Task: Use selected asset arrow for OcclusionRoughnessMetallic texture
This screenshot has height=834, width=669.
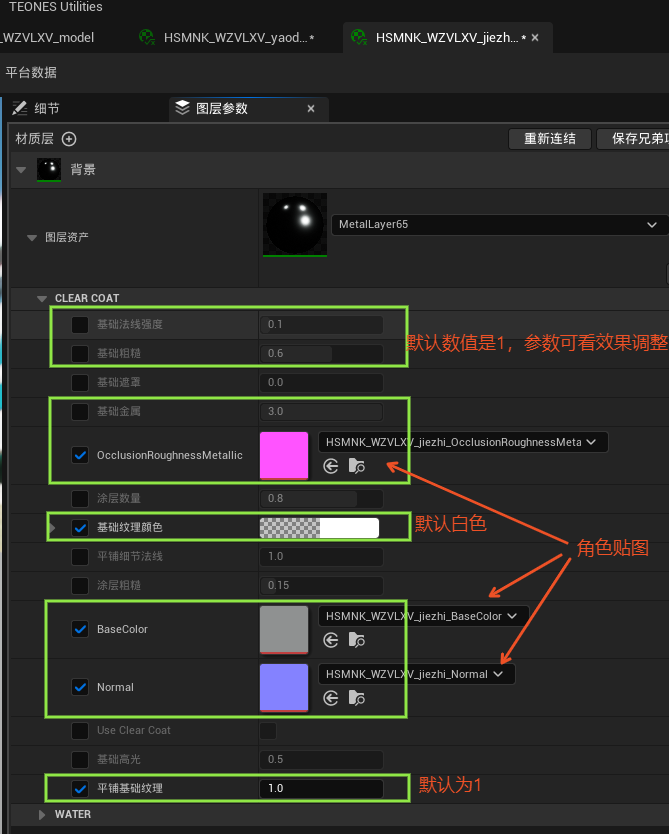Action: (x=331, y=466)
